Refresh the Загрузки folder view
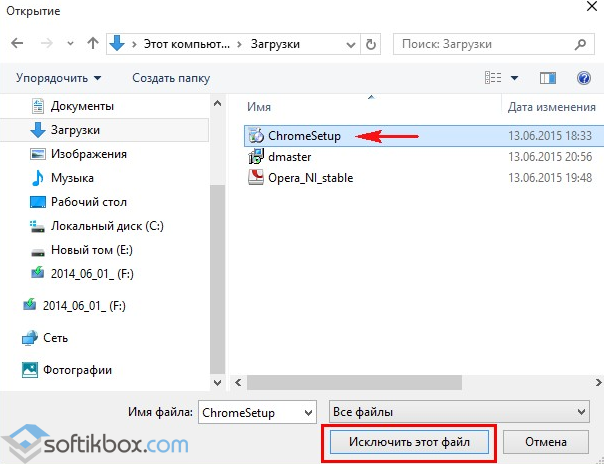Screen dimensions: 604x464 372,45
